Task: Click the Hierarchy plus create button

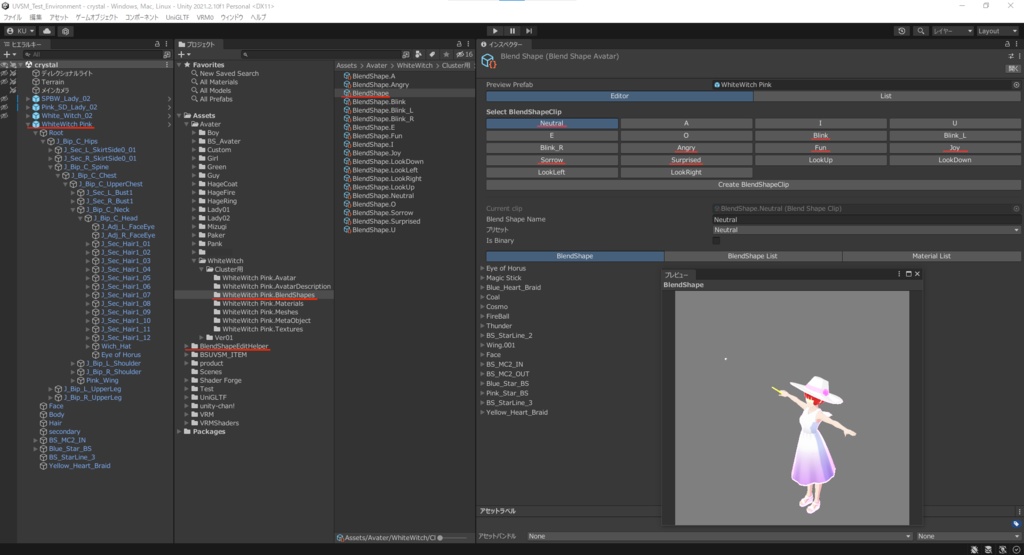Action: pyautogui.click(x=9, y=54)
